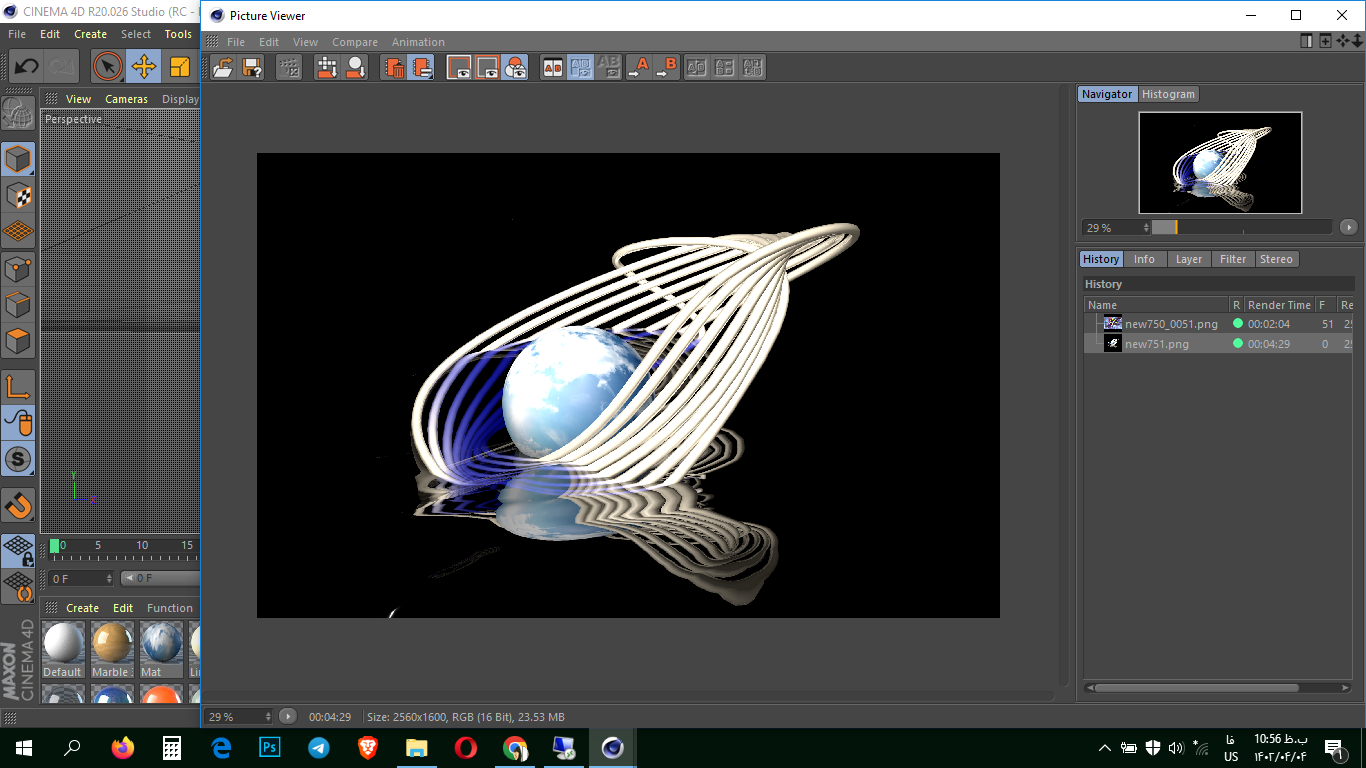Open an image with the folder icon

(224, 67)
